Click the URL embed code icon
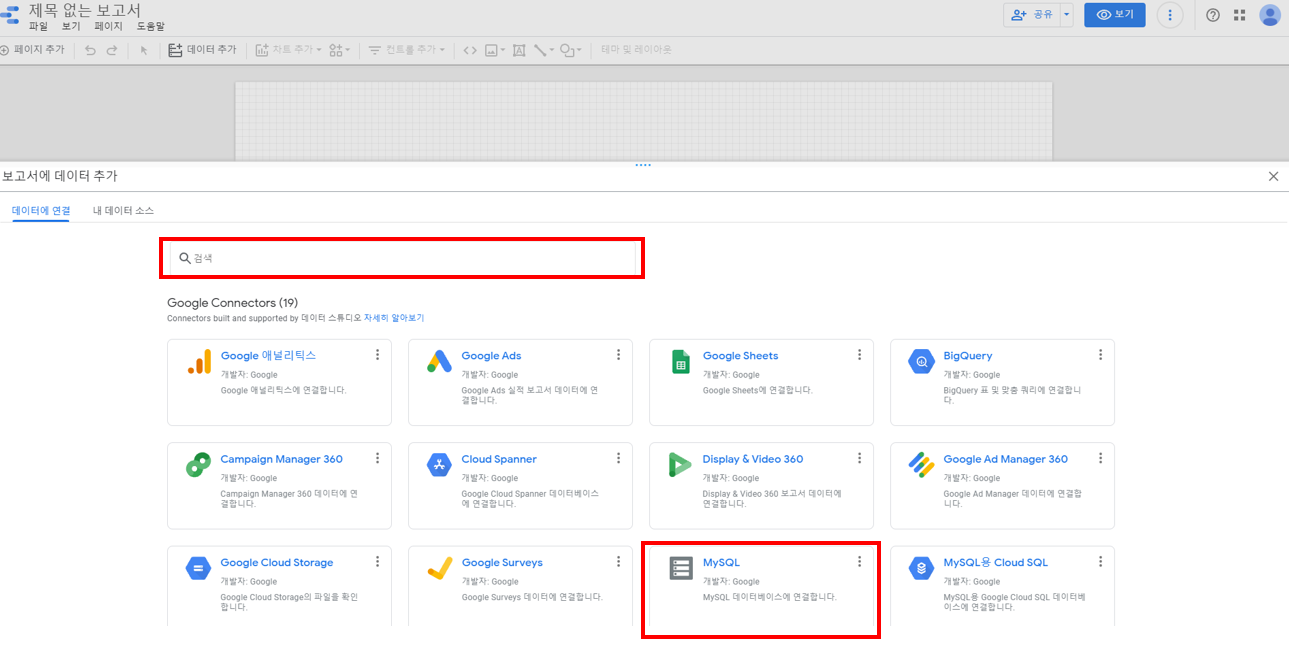This screenshot has height=661, width=1289. coord(470,50)
